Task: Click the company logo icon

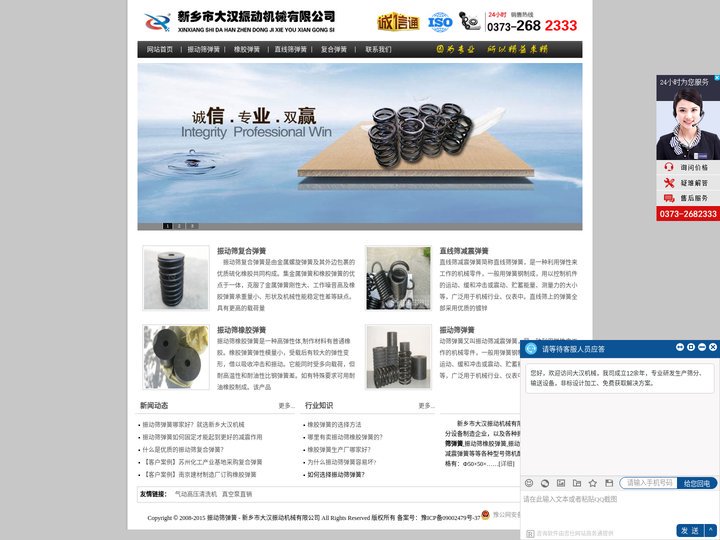Action: pyautogui.click(x=158, y=22)
